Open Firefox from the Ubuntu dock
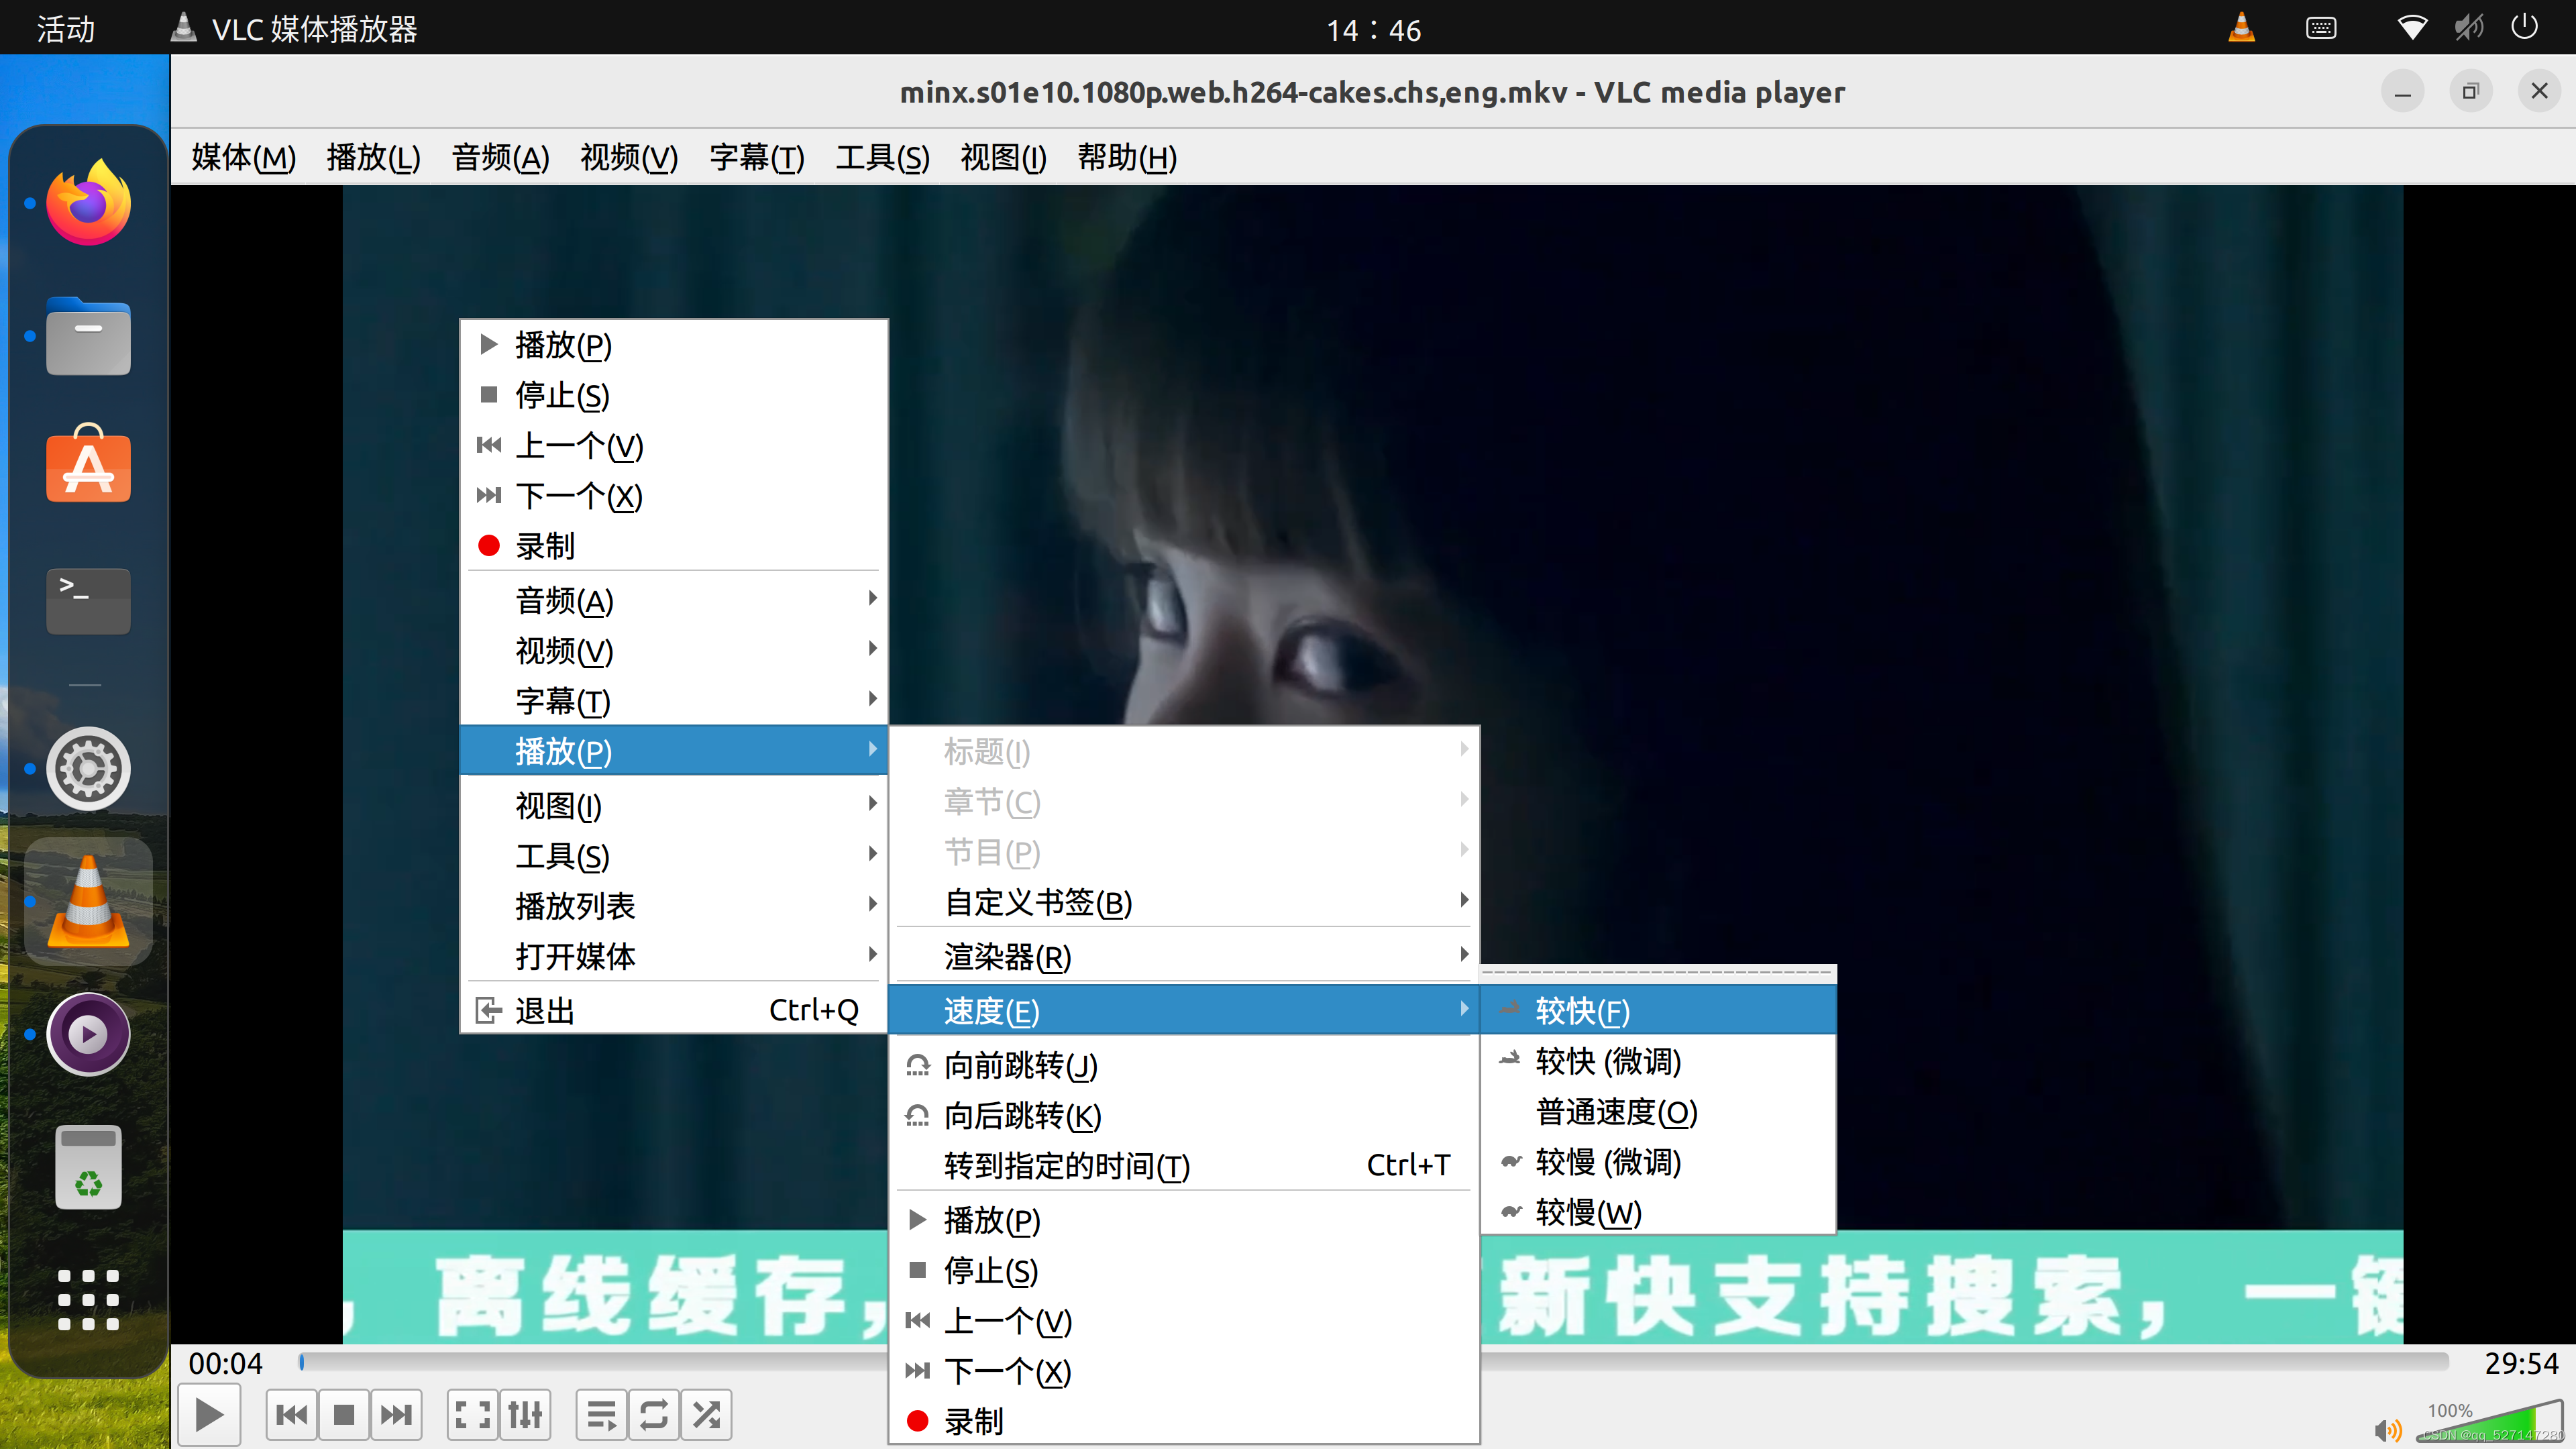 coord(88,203)
